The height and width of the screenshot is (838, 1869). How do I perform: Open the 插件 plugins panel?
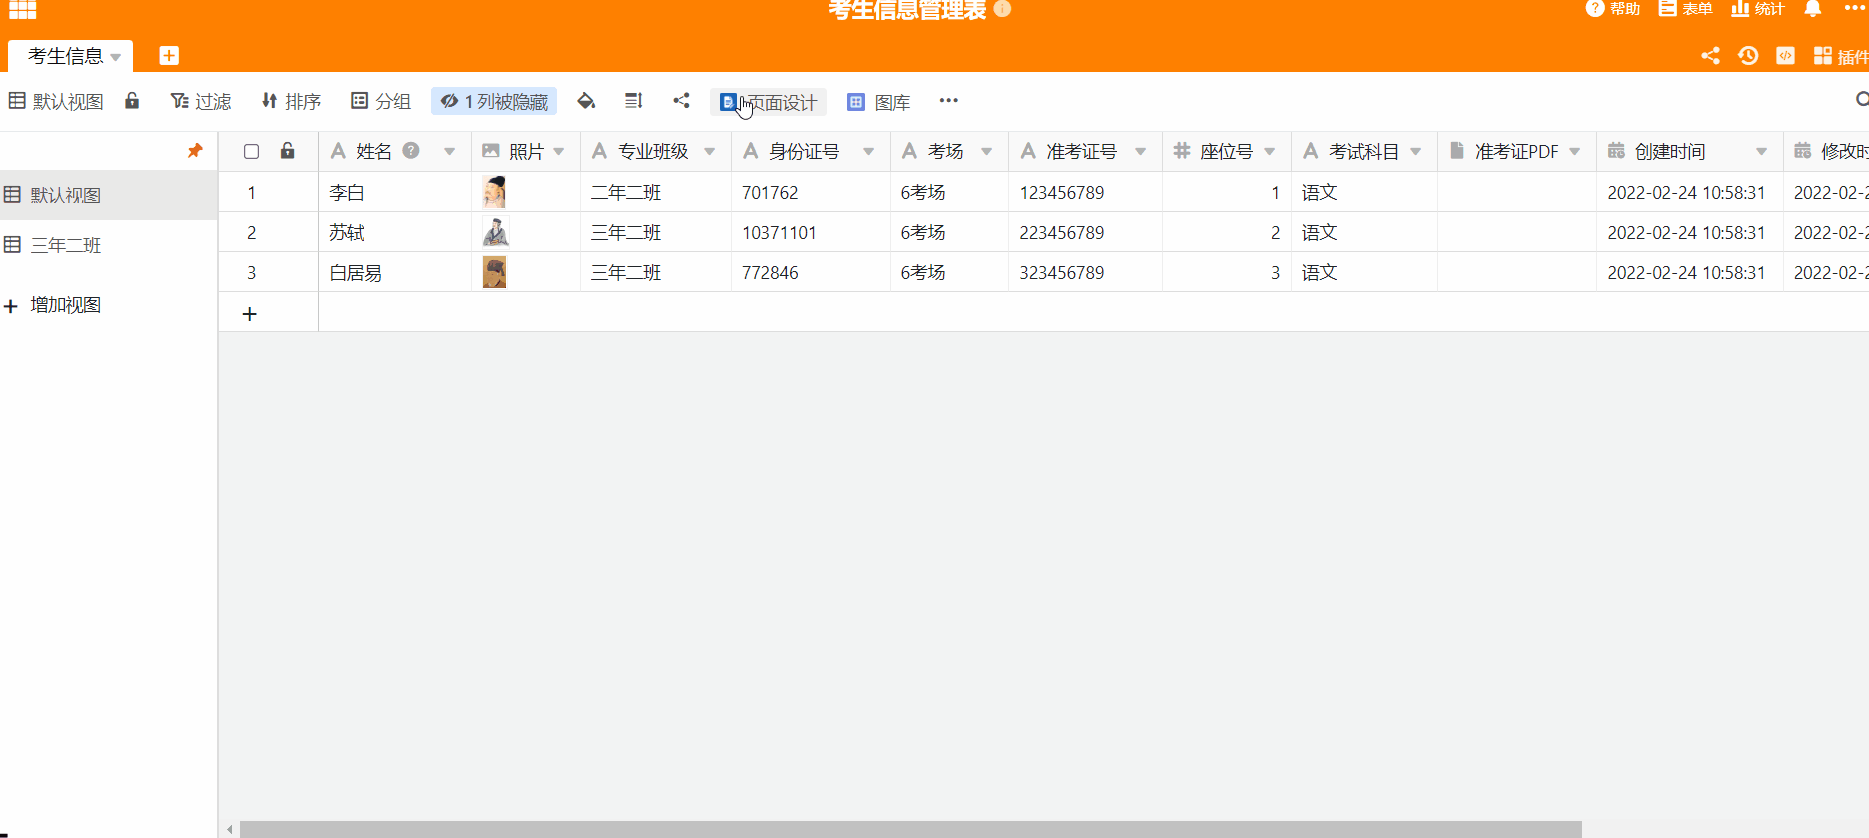[x=1841, y=56]
